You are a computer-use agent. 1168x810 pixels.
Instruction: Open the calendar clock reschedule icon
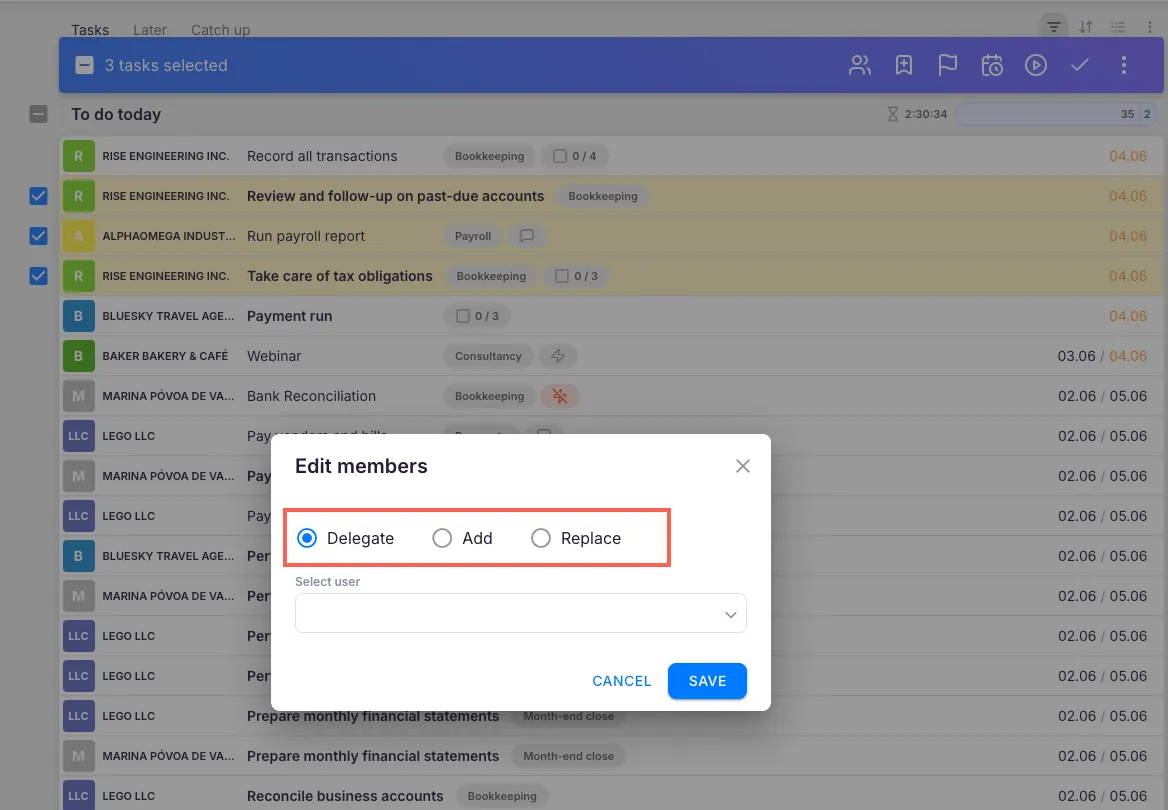(x=991, y=65)
